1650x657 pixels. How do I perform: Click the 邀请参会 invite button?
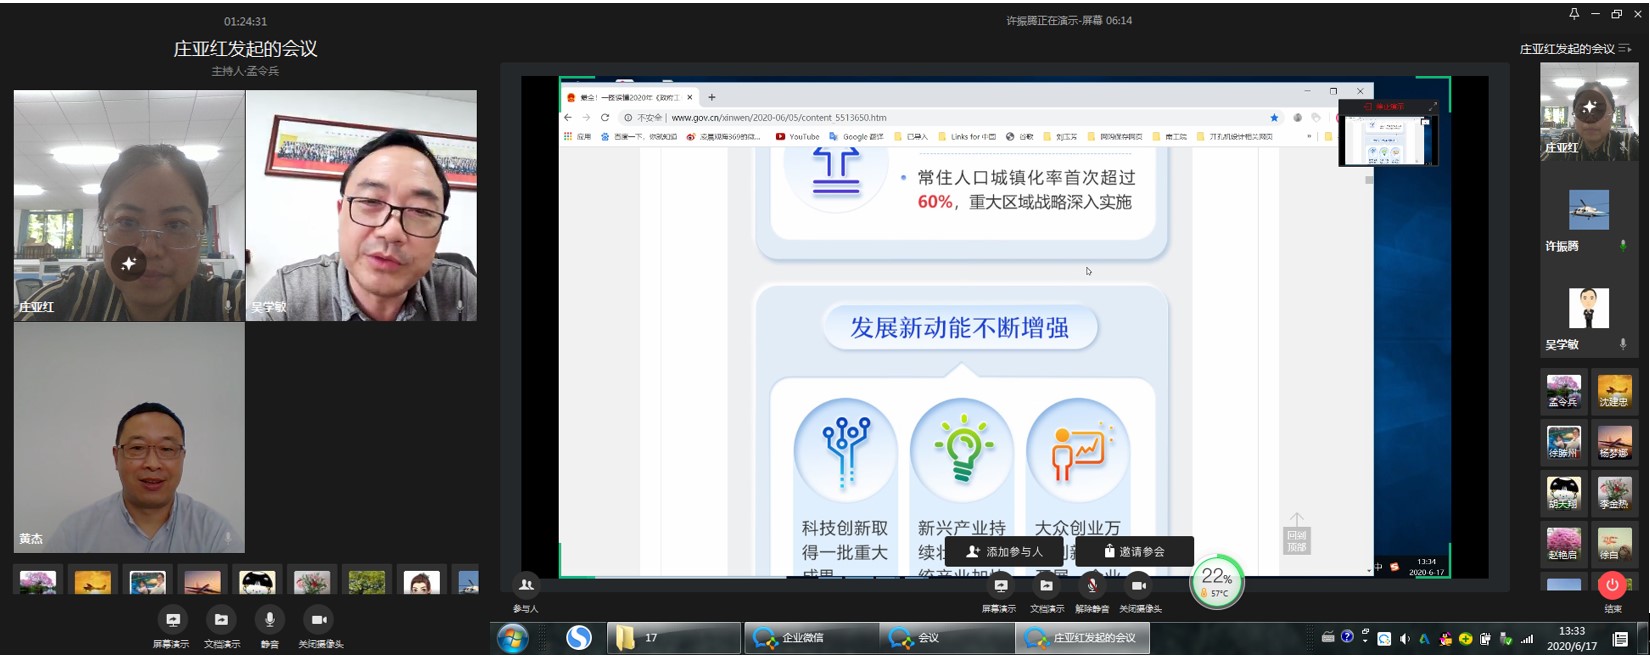click(x=1134, y=551)
